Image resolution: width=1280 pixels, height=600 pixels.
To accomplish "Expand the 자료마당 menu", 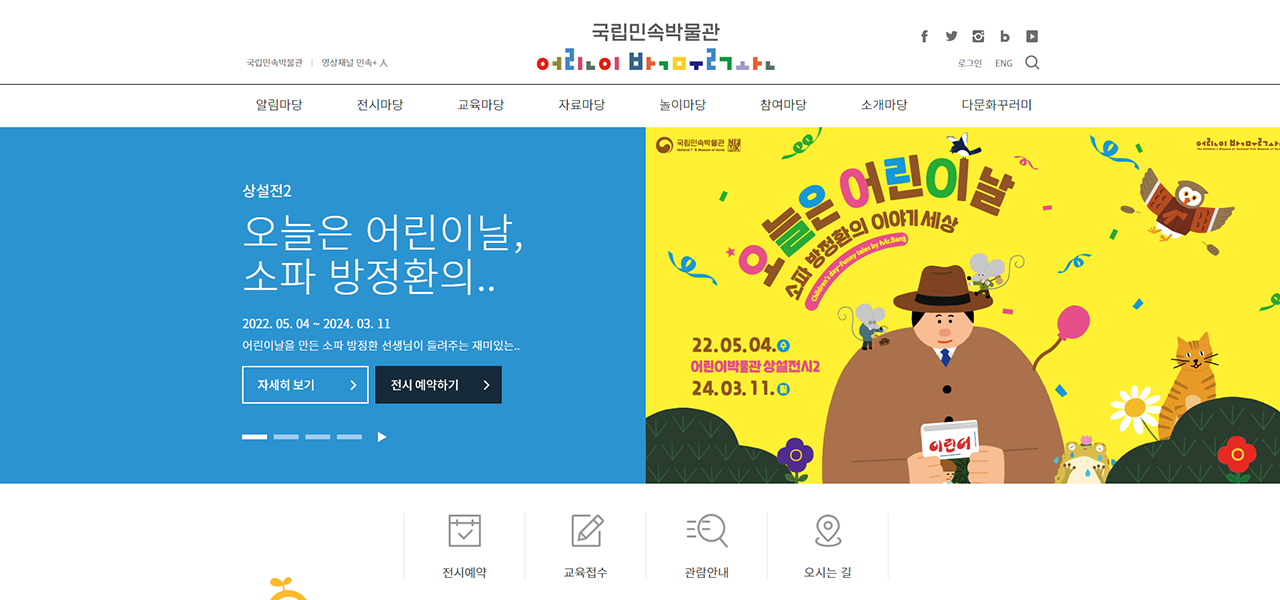I will 581,105.
